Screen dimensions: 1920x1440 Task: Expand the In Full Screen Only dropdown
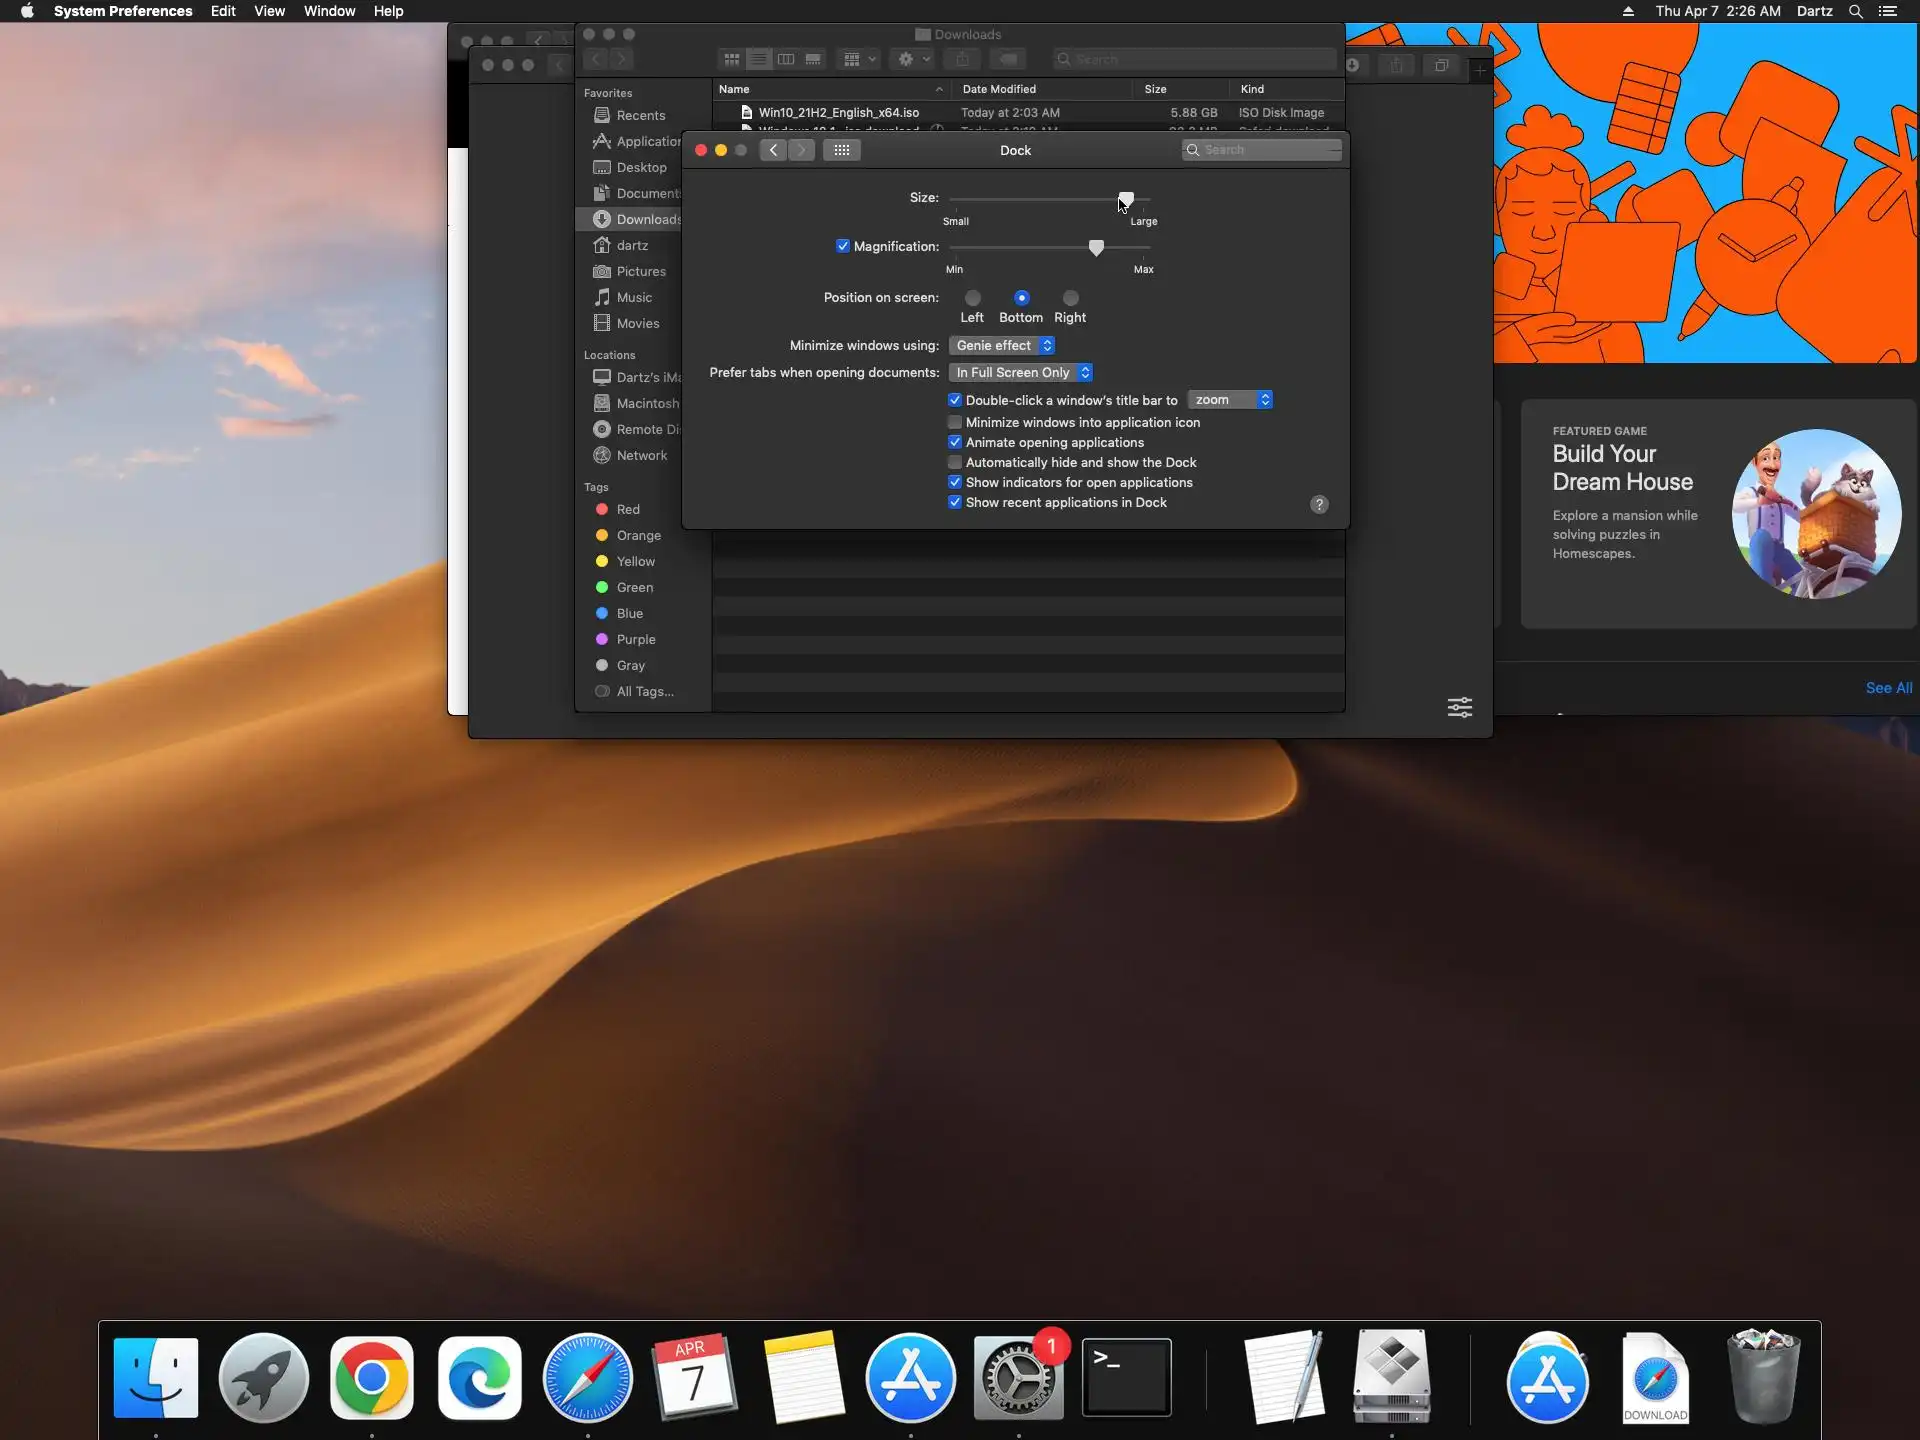click(x=1020, y=372)
